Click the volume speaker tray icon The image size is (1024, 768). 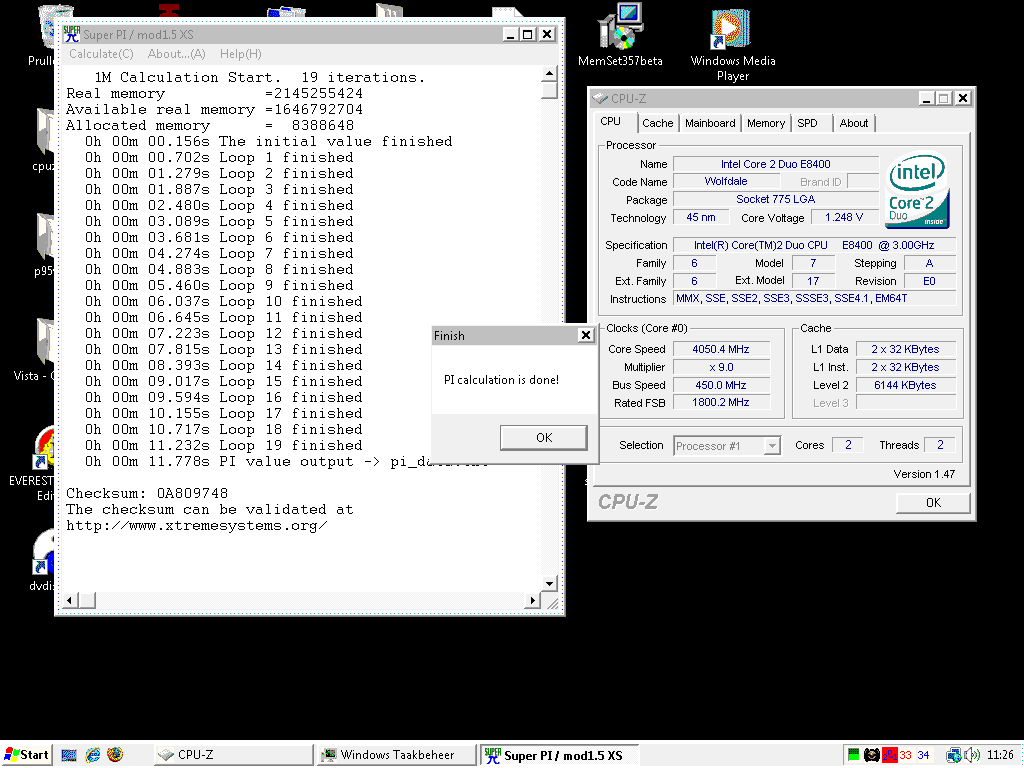pyautogui.click(x=971, y=755)
